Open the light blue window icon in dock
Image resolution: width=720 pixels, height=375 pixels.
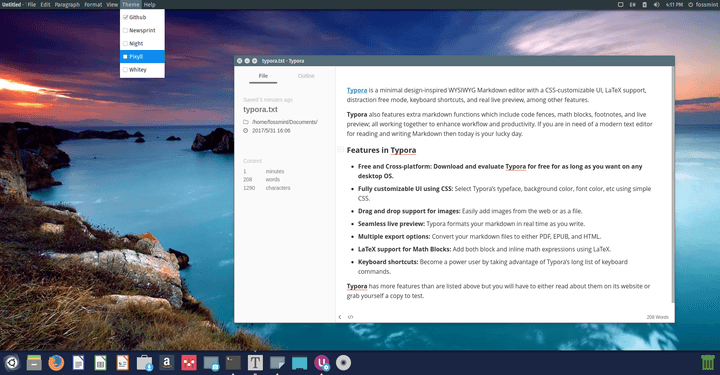tap(299, 363)
